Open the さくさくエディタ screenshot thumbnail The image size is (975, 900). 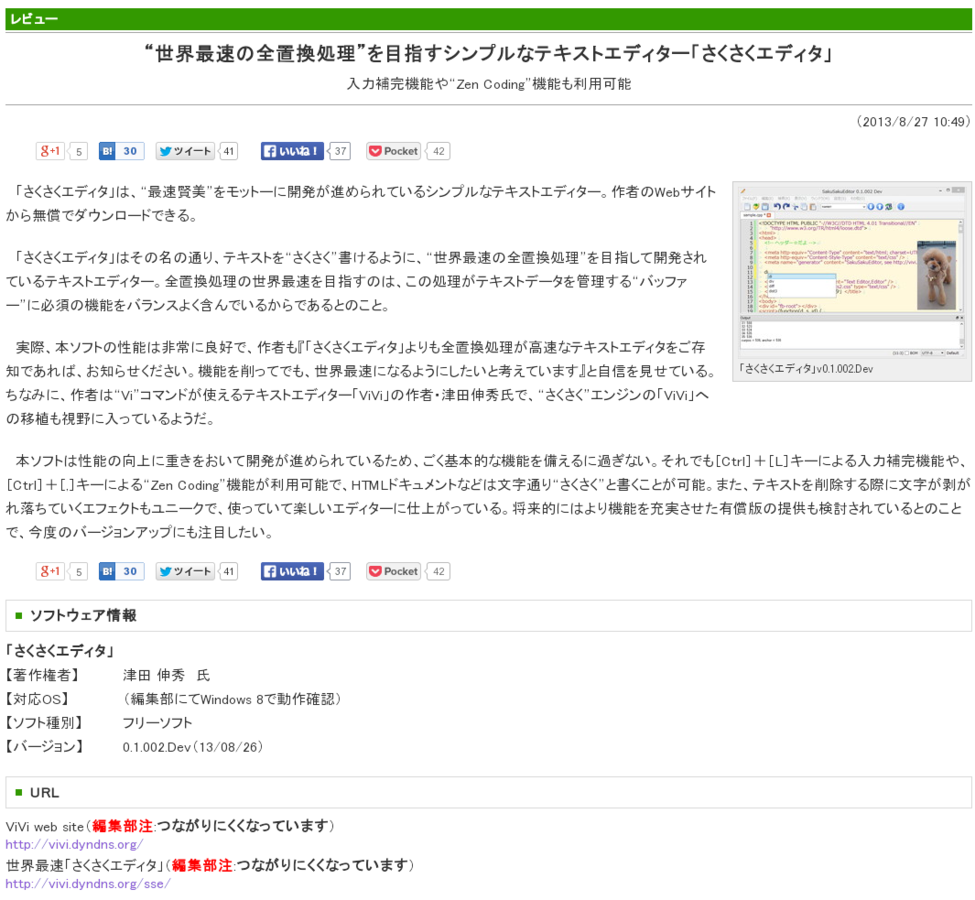coord(852,270)
